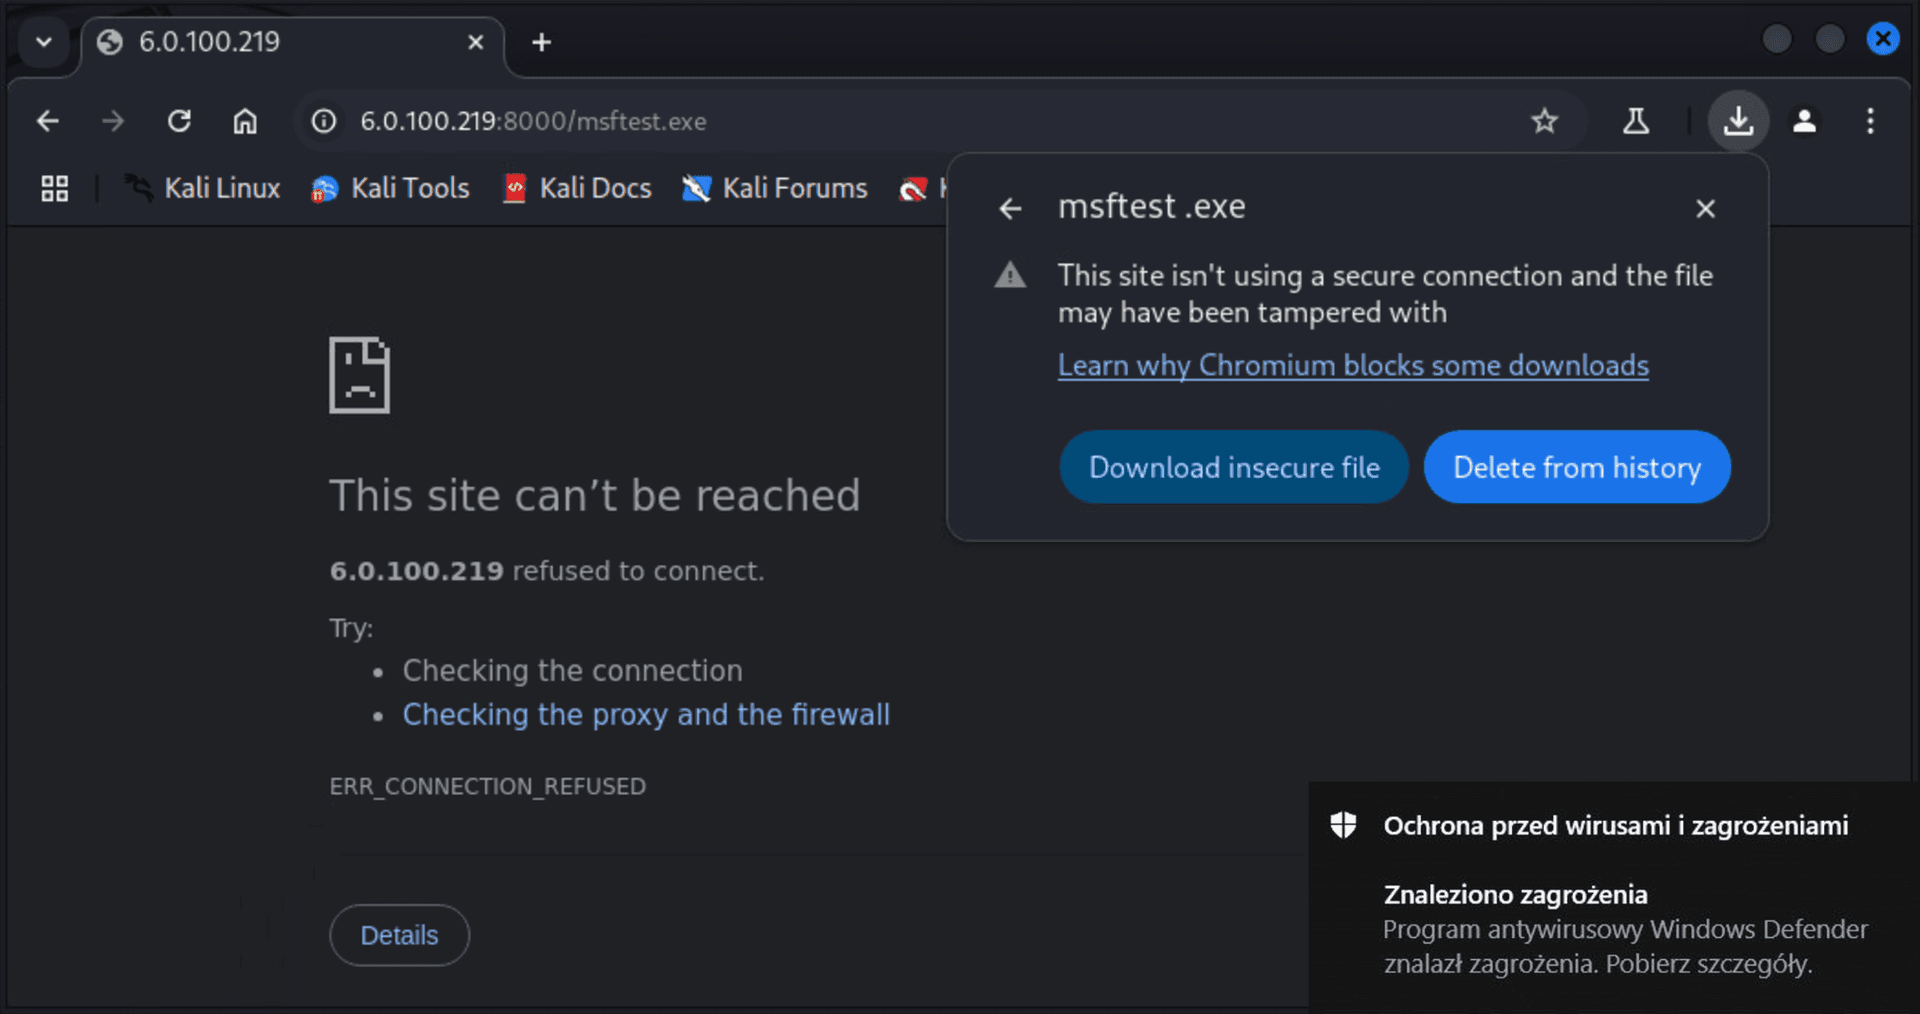Reload the page with refresh icon

pos(179,121)
